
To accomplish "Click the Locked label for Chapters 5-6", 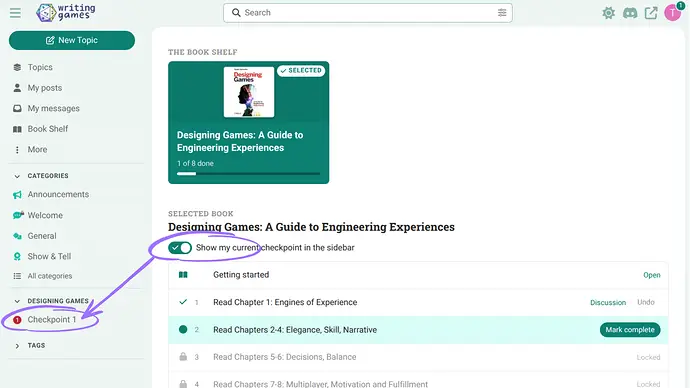I will click(x=648, y=357).
